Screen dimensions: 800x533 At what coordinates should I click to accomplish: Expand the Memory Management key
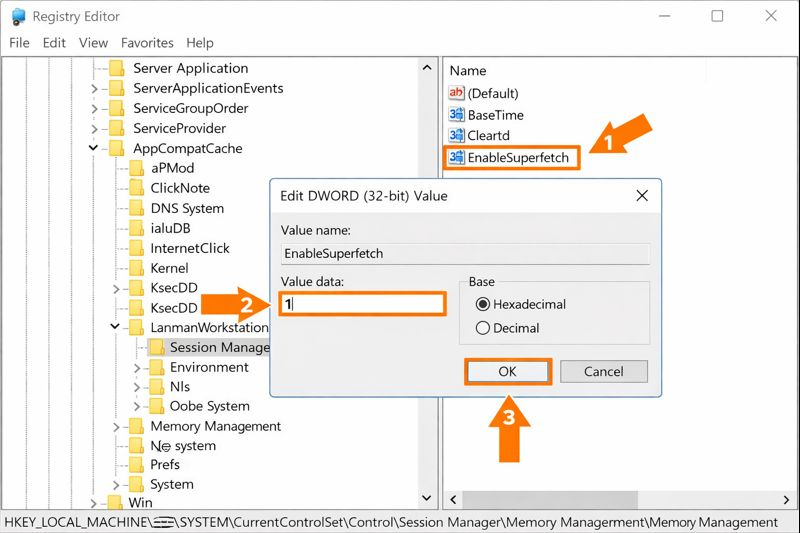[116, 427]
